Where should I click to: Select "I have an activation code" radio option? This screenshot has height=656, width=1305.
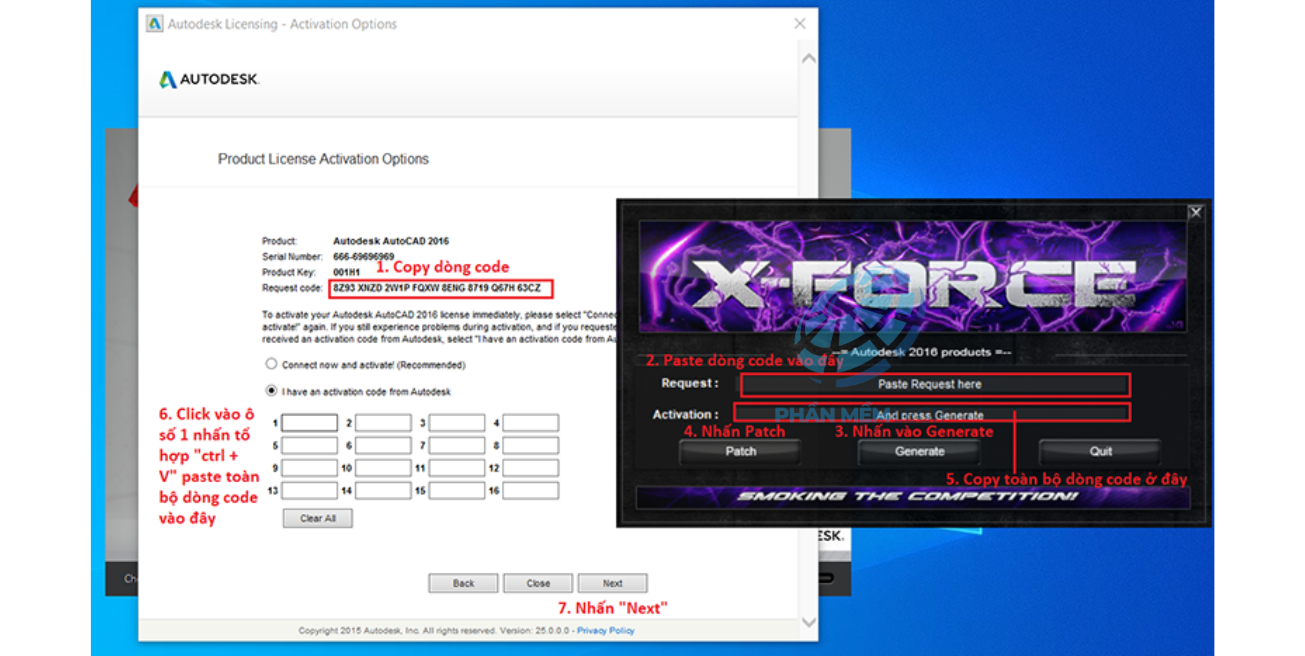pyautogui.click(x=271, y=391)
